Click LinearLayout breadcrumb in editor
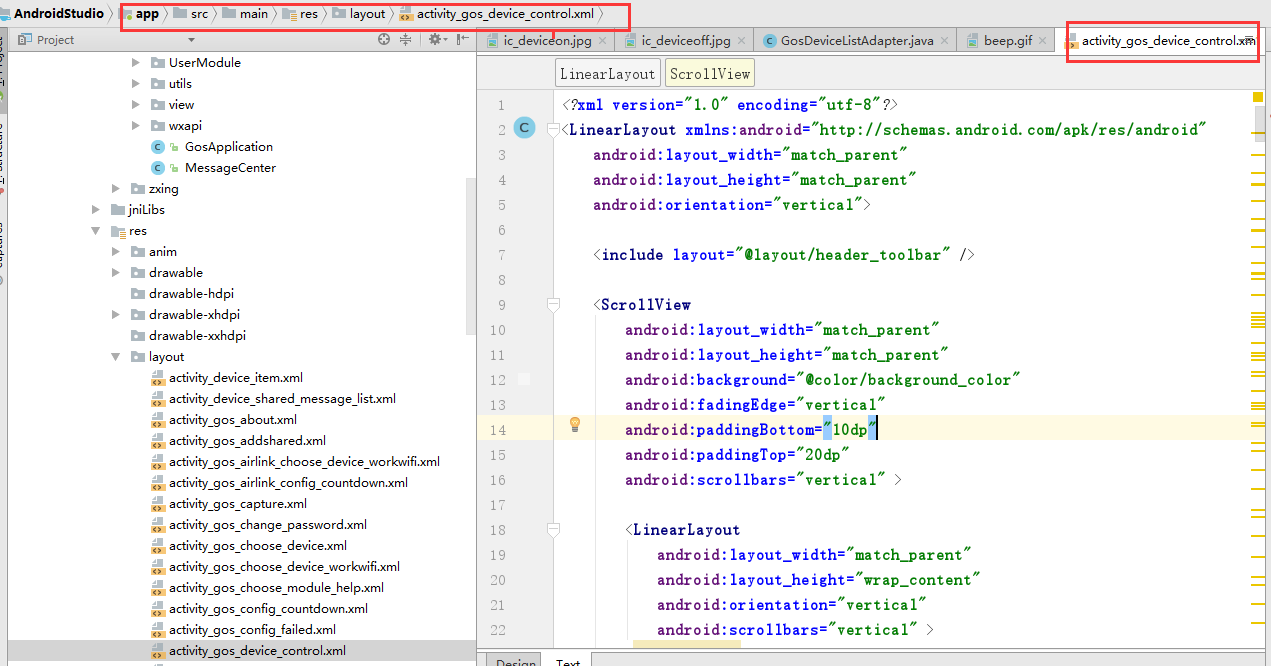The image size is (1271, 666). [x=607, y=73]
